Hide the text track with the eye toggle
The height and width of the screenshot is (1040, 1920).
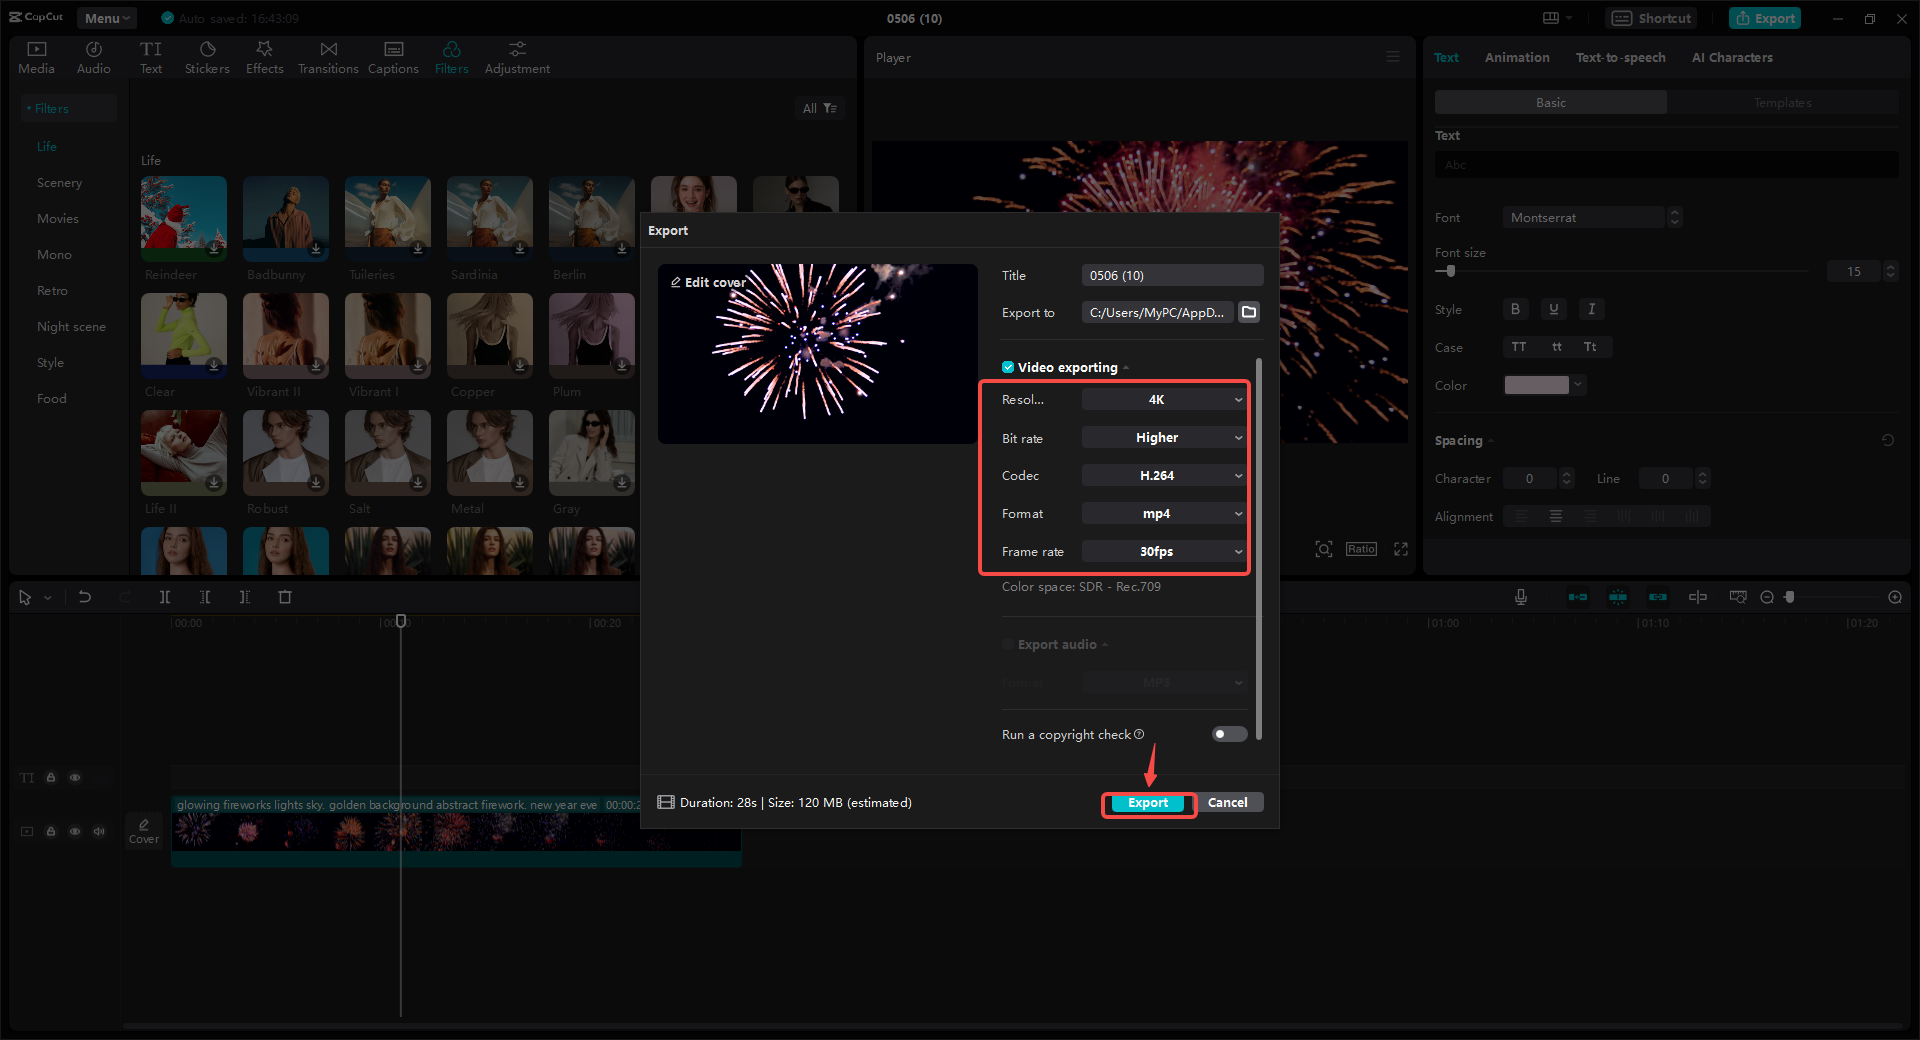coord(75,777)
